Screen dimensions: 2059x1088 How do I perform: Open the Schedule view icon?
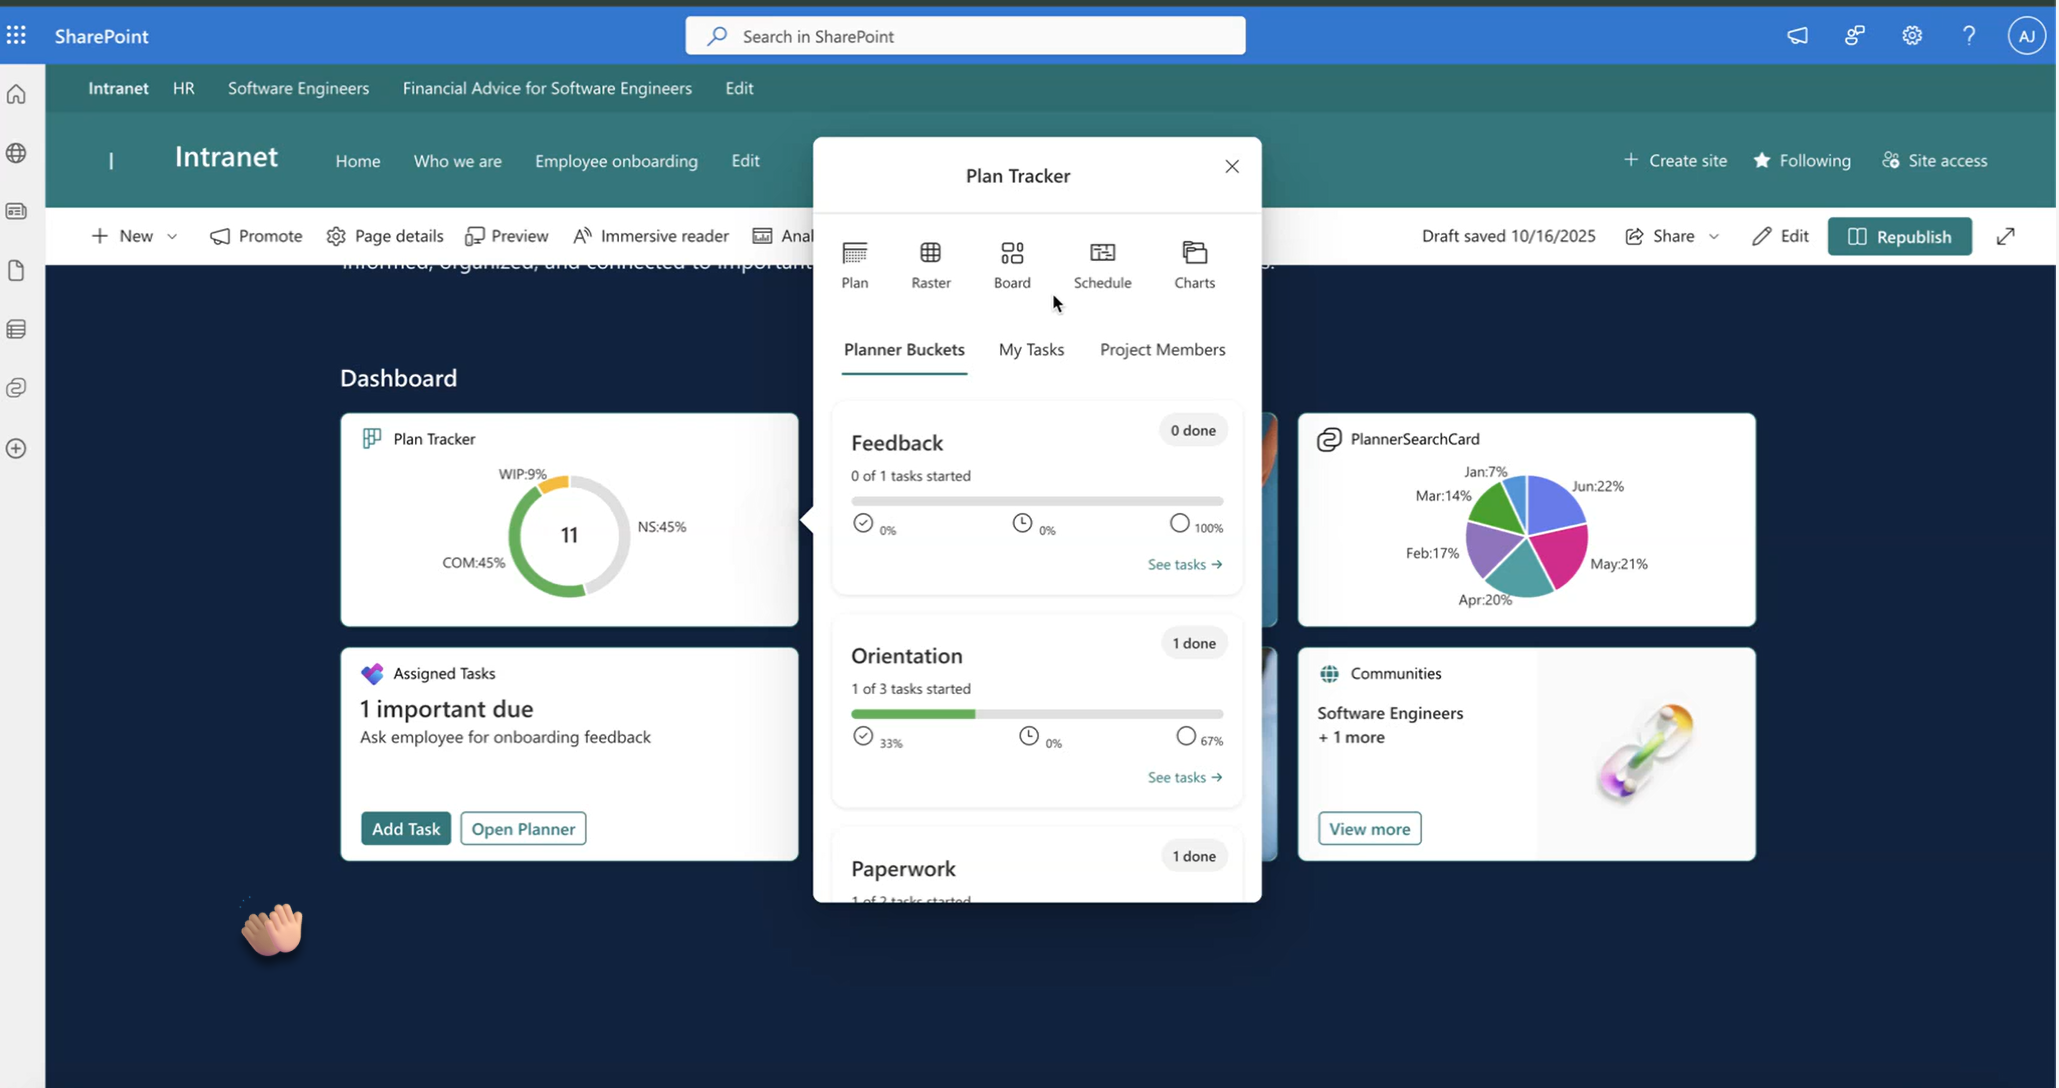(x=1102, y=253)
